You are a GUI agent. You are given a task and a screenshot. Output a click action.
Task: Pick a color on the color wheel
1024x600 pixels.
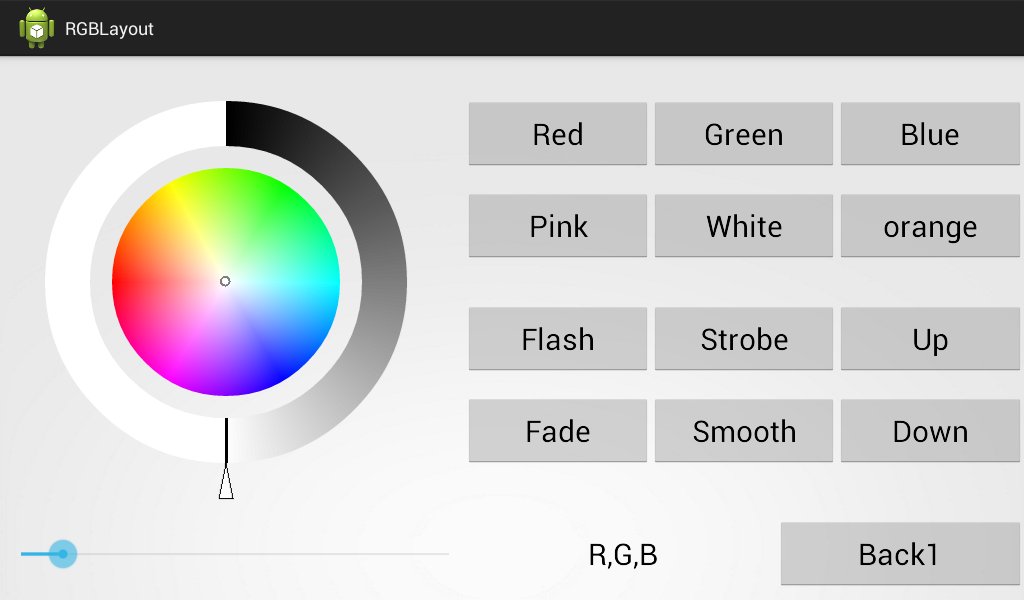(x=270, y=230)
